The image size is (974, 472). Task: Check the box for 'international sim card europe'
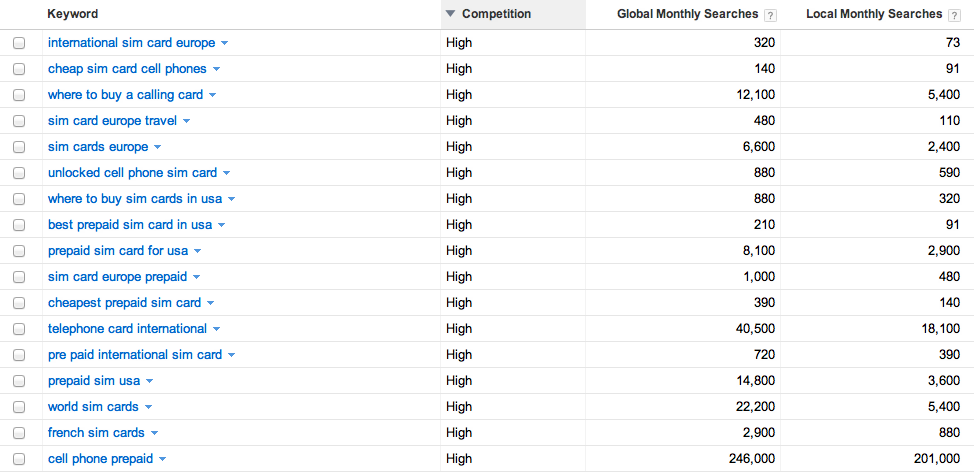19,44
